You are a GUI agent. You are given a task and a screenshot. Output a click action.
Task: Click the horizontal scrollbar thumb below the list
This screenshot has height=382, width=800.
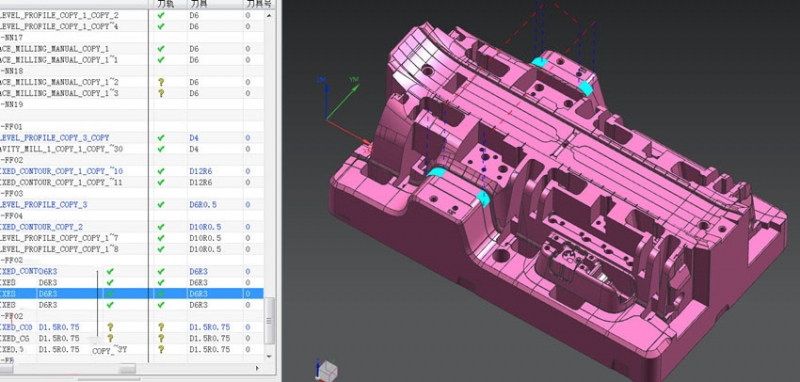127,368
